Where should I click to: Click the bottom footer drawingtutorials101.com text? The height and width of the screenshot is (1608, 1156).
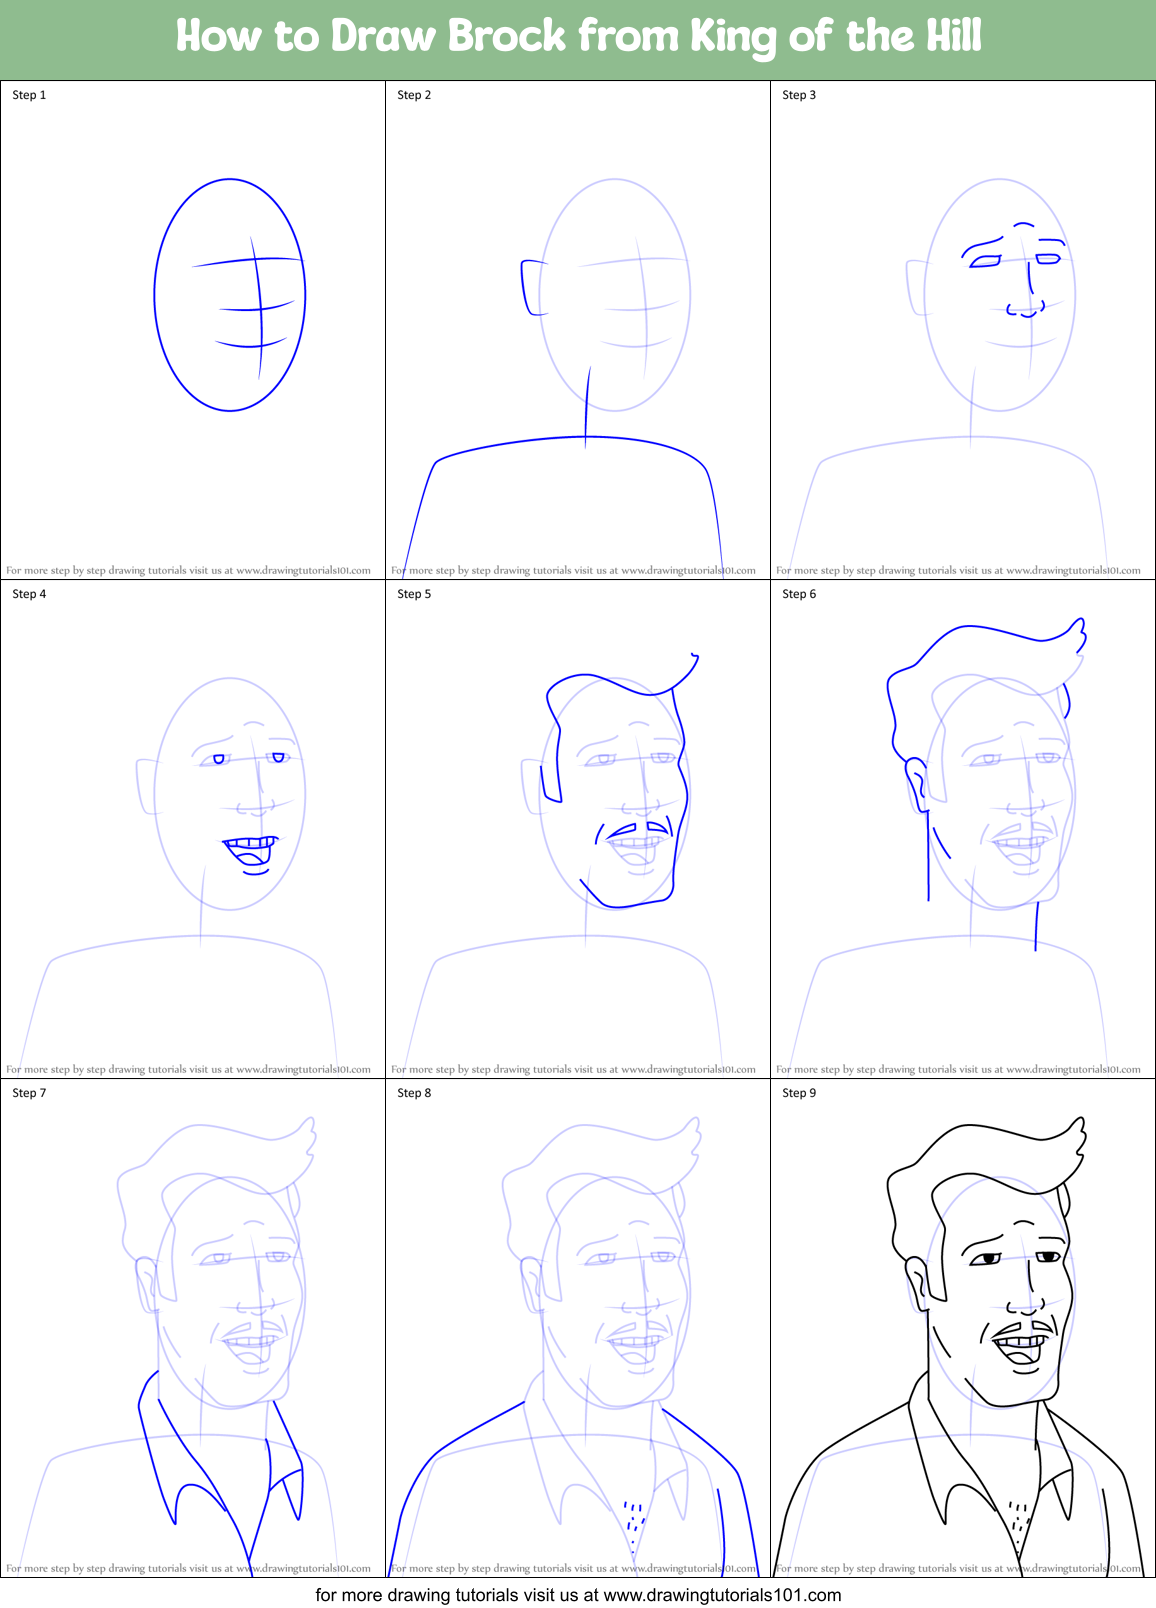point(578,1595)
